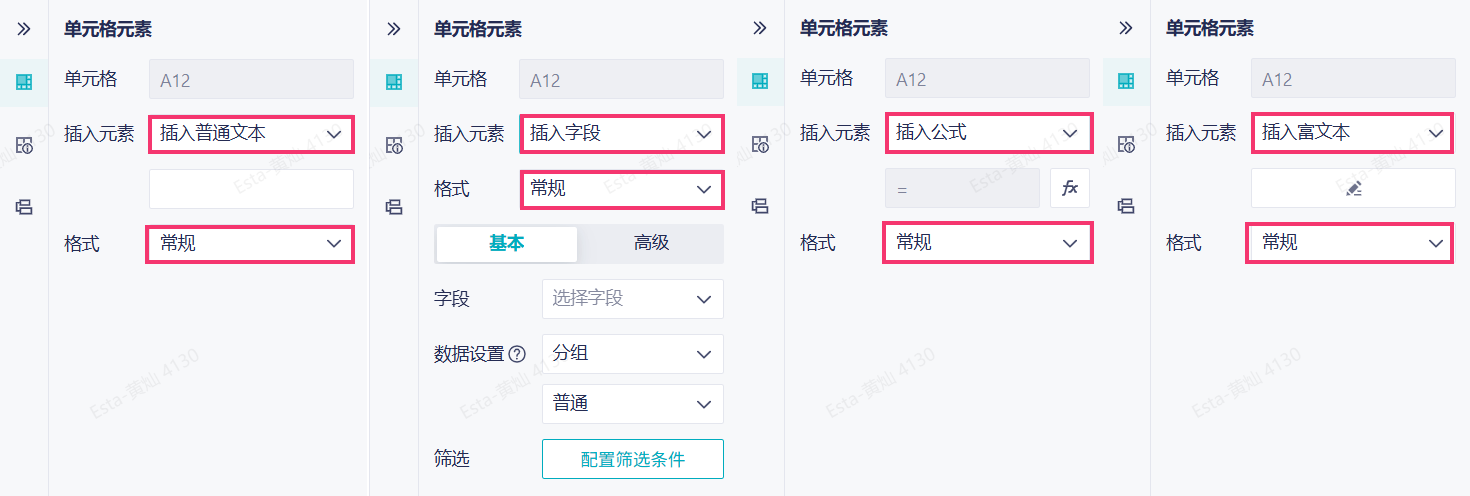Open cell attributes icon beside 插入公式 panel
Screen dimensions: 1470x496
tap(760, 144)
